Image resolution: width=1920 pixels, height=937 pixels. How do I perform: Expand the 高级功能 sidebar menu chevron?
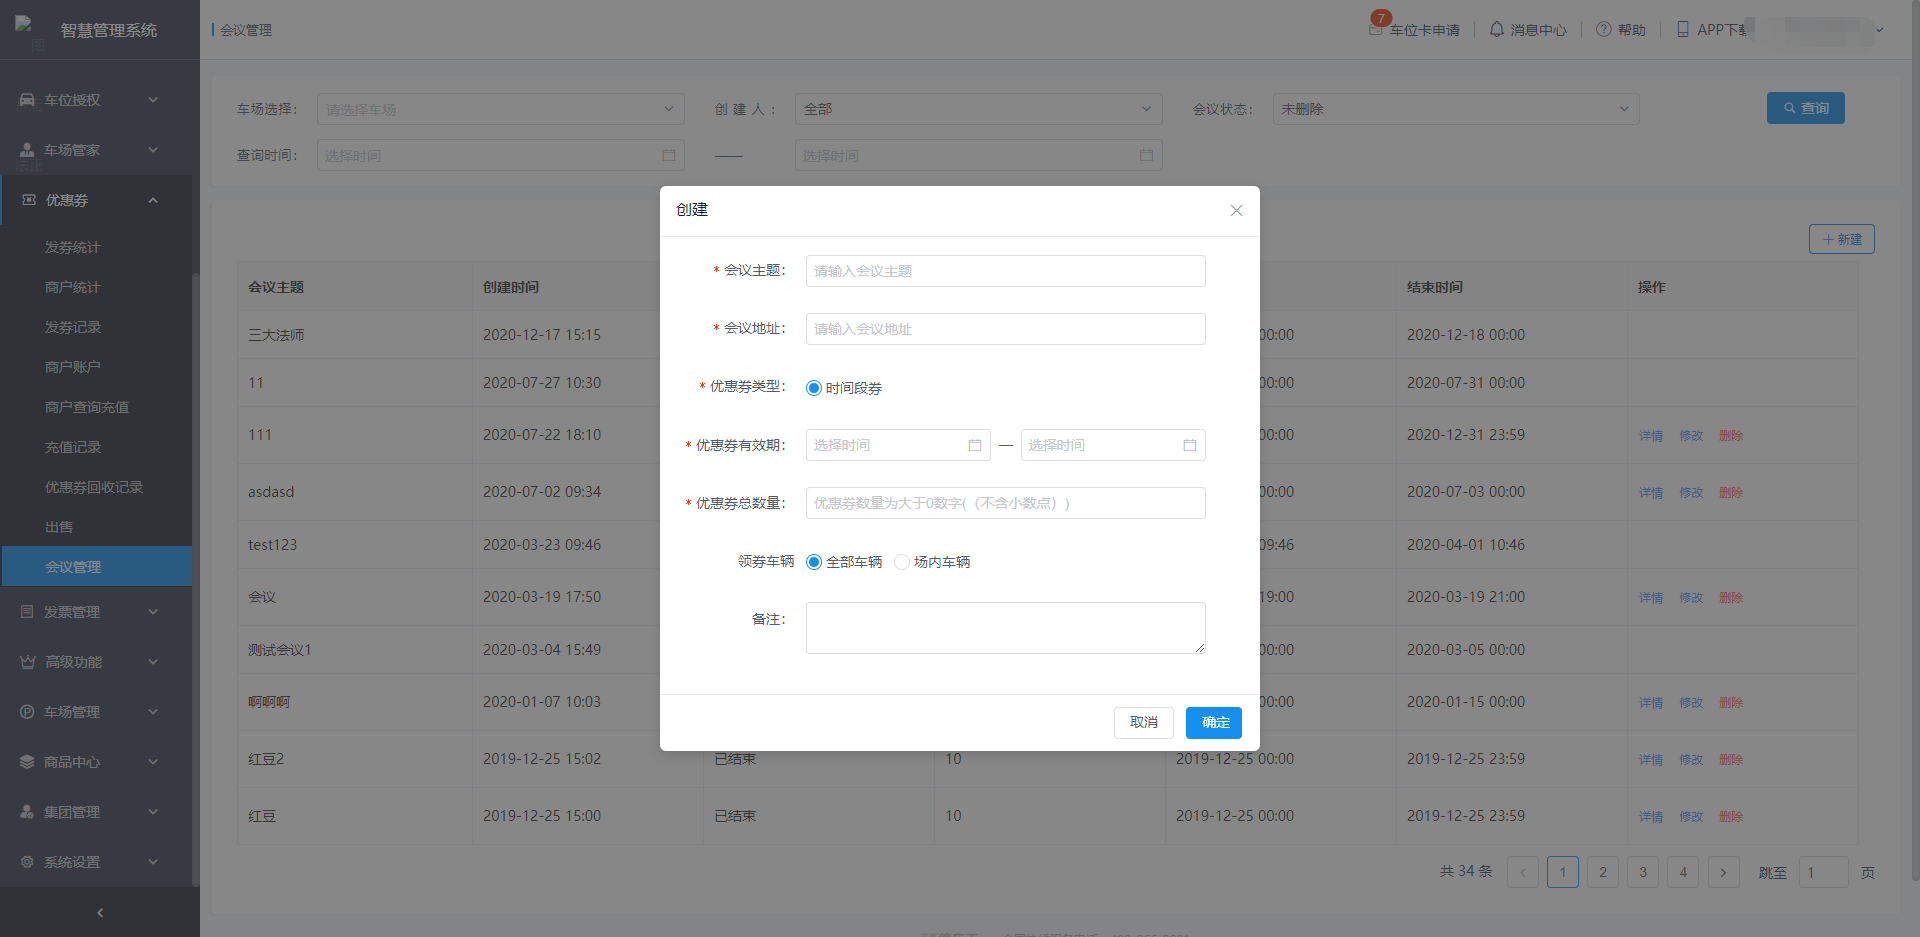coord(153,662)
